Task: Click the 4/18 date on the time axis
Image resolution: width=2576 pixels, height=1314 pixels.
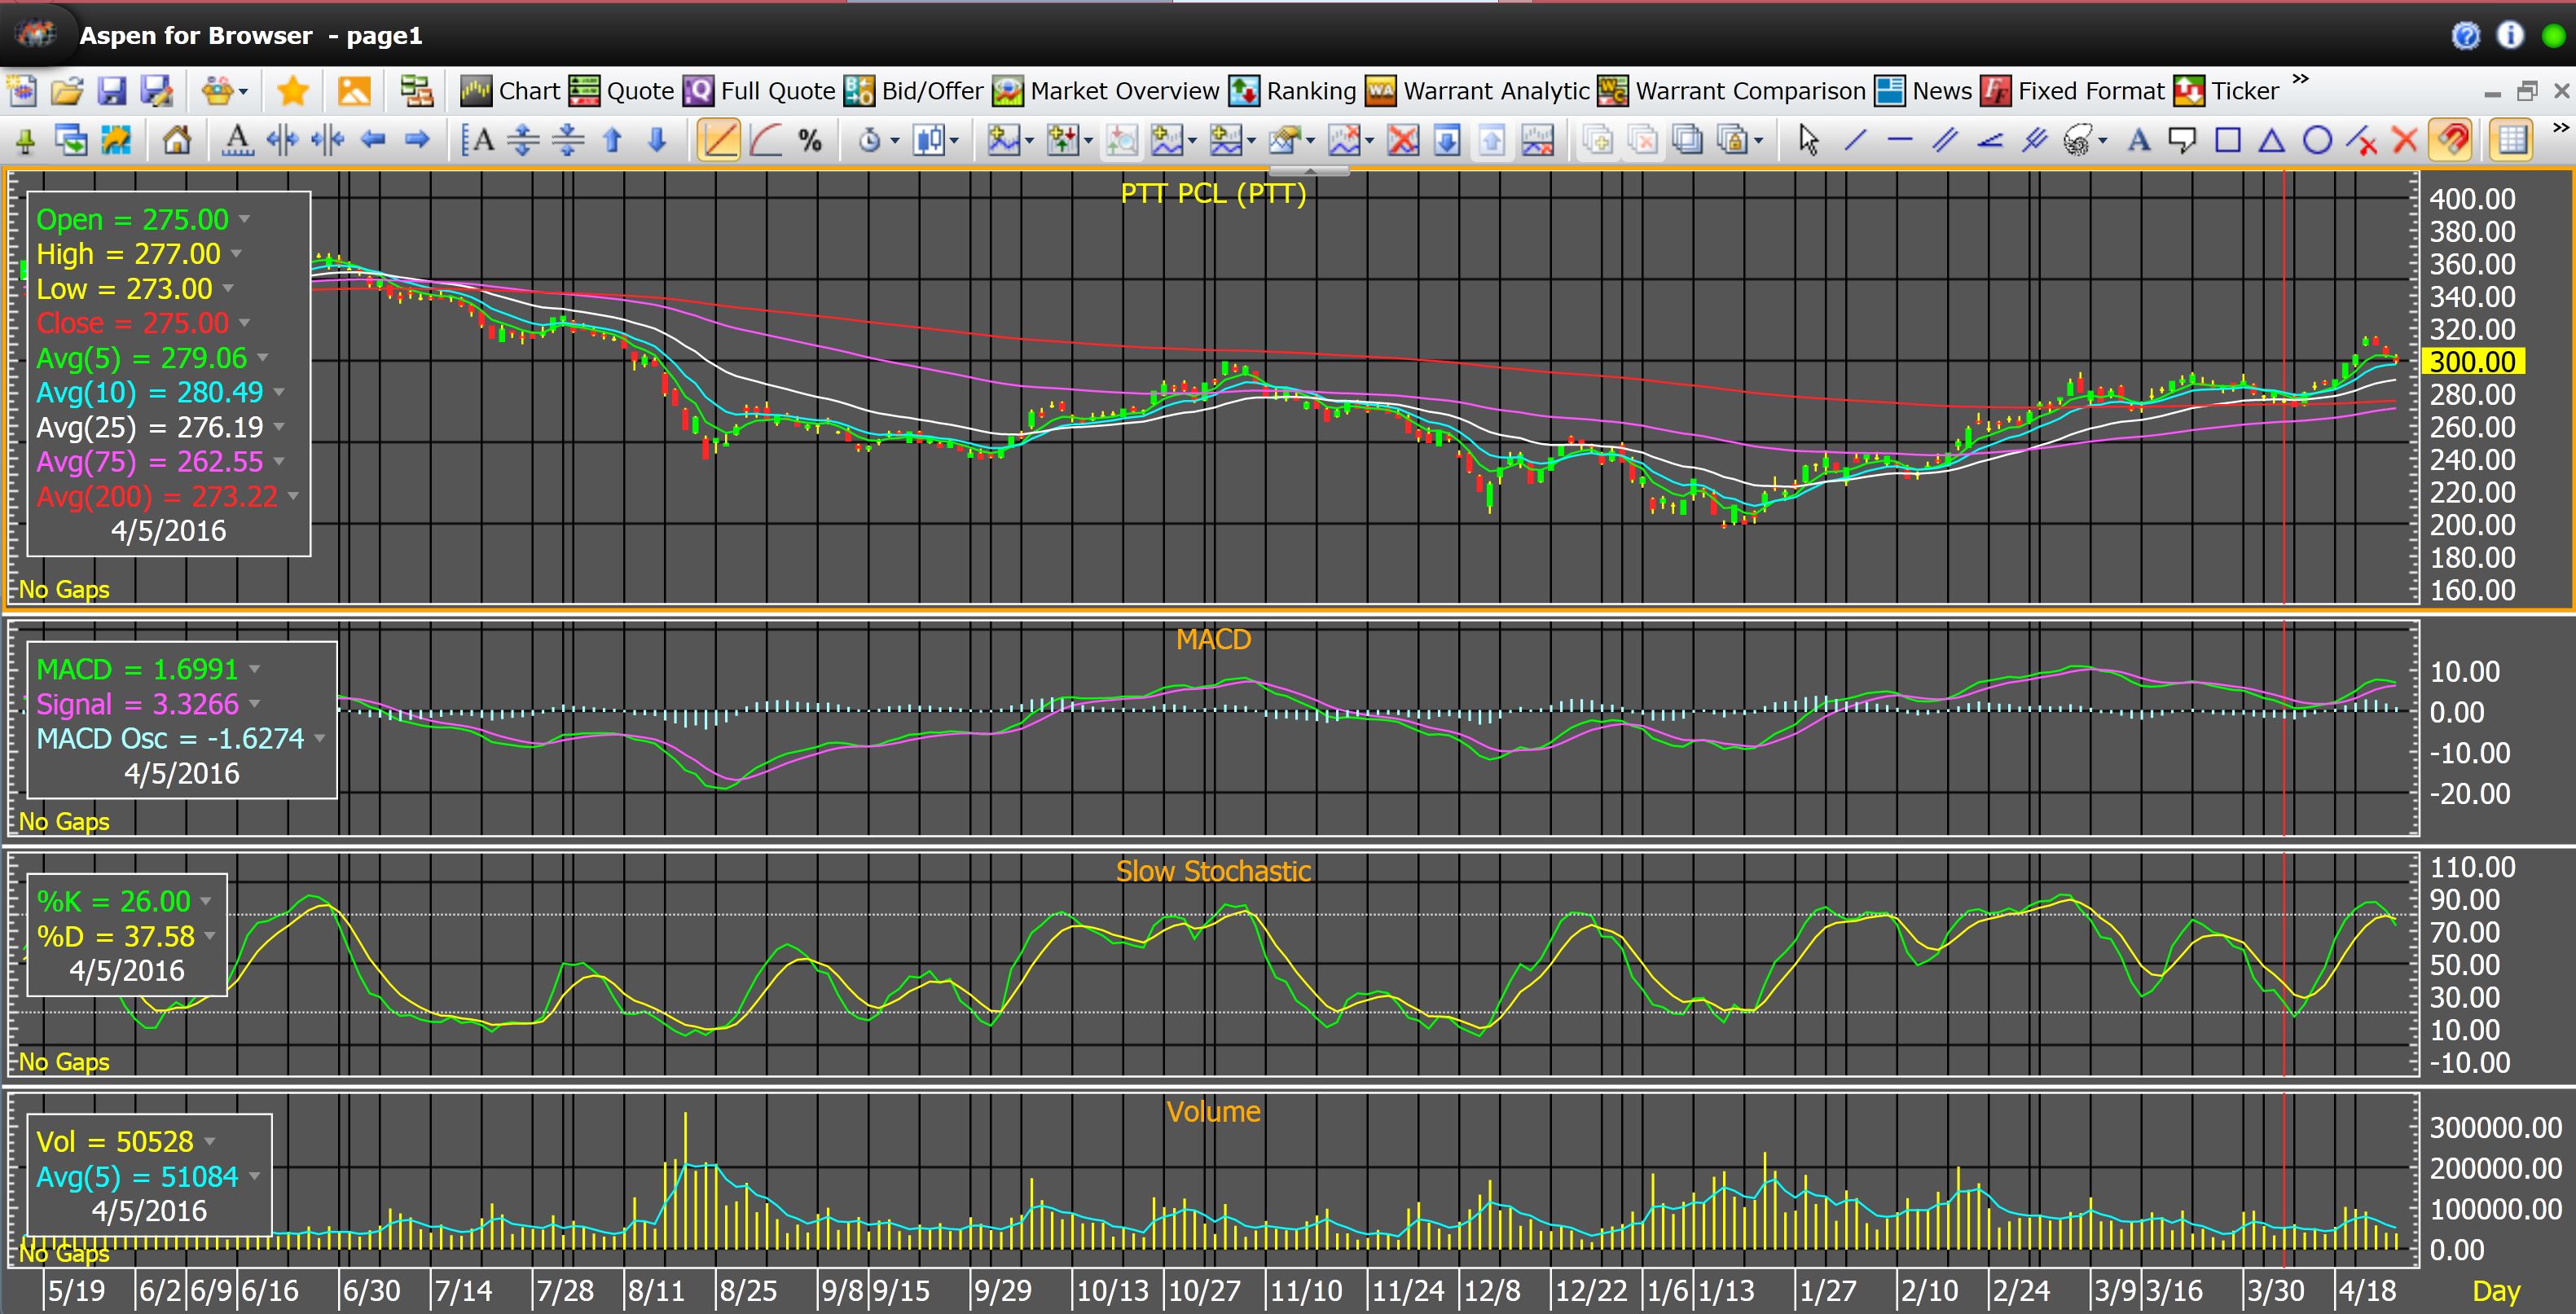Action: coord(2367,1291)
